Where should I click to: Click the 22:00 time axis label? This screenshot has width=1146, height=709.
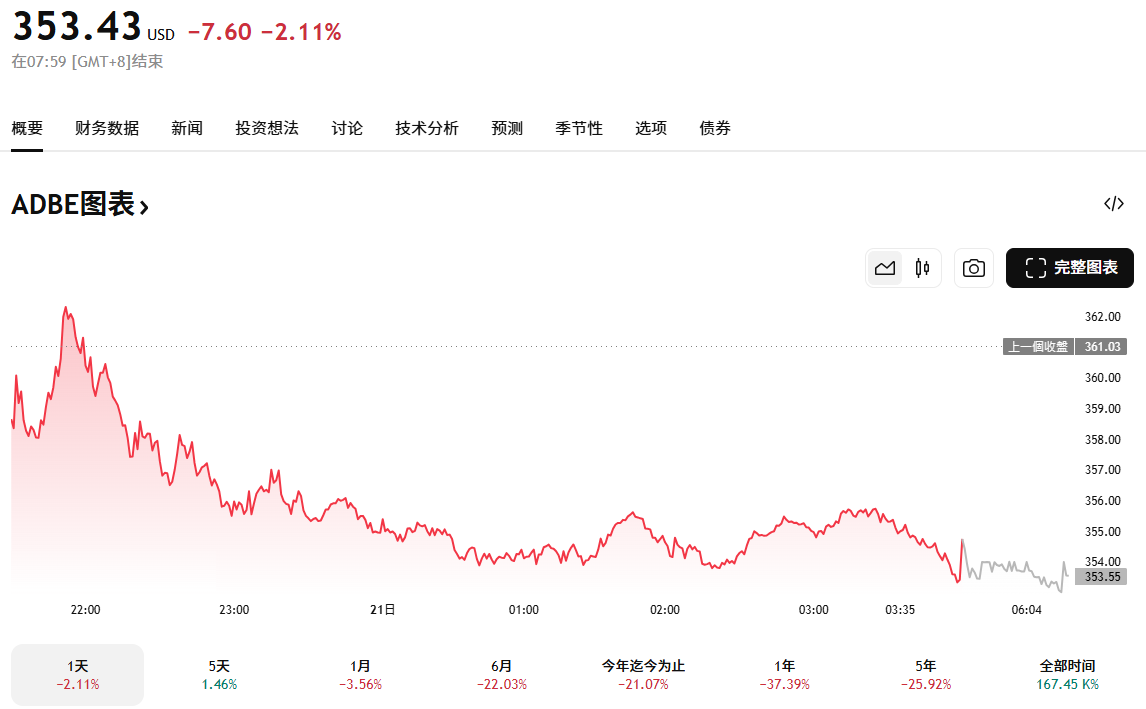pos(86,610)
